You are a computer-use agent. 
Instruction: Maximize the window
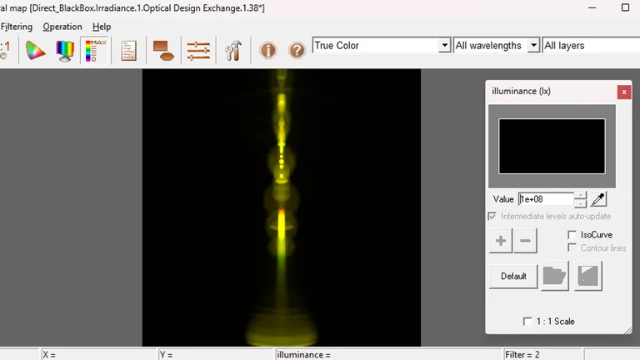(625, 8)
